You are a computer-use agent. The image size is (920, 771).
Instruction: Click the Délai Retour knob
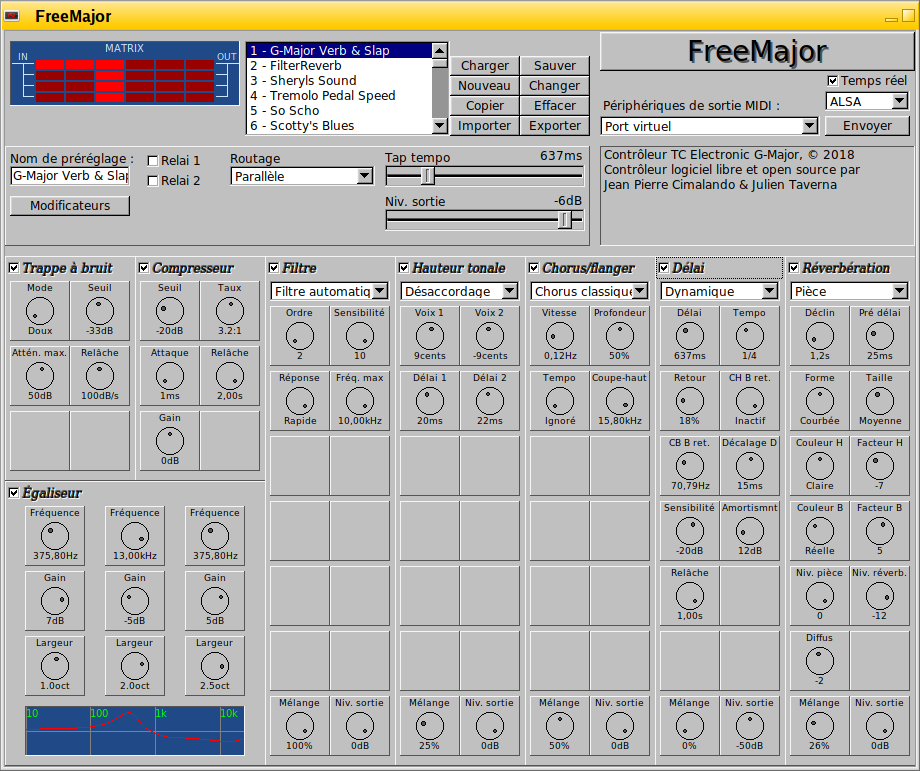[x=689, y=401]
